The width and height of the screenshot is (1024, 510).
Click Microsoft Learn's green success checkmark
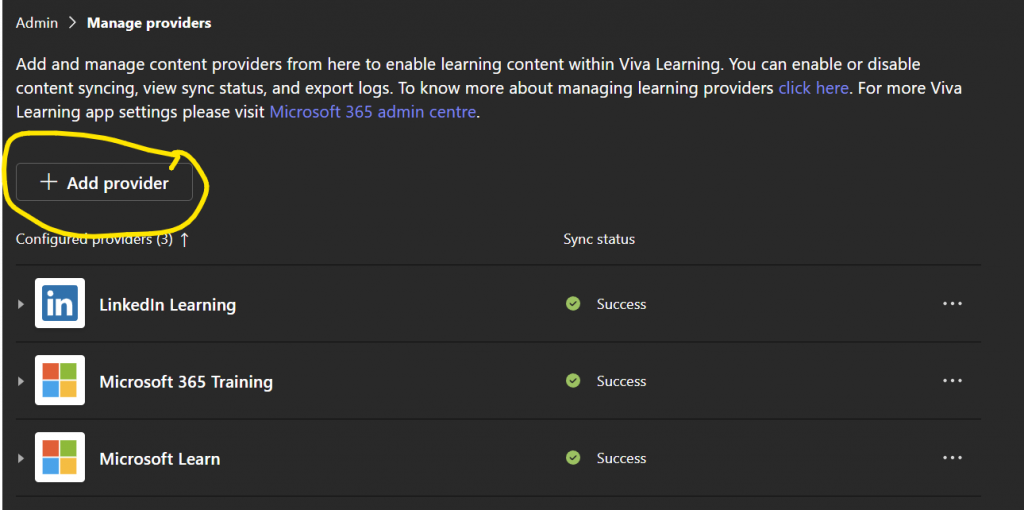click(573, 458)
